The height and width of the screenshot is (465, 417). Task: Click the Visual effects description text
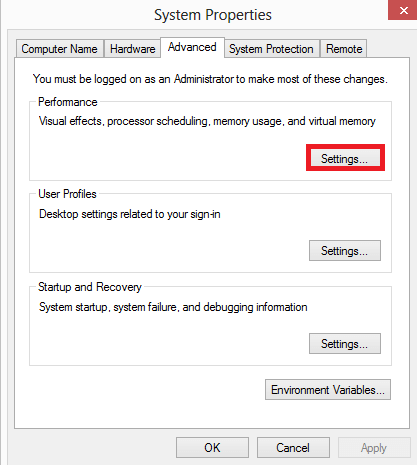pyautogui.click(x=207, y=121)
